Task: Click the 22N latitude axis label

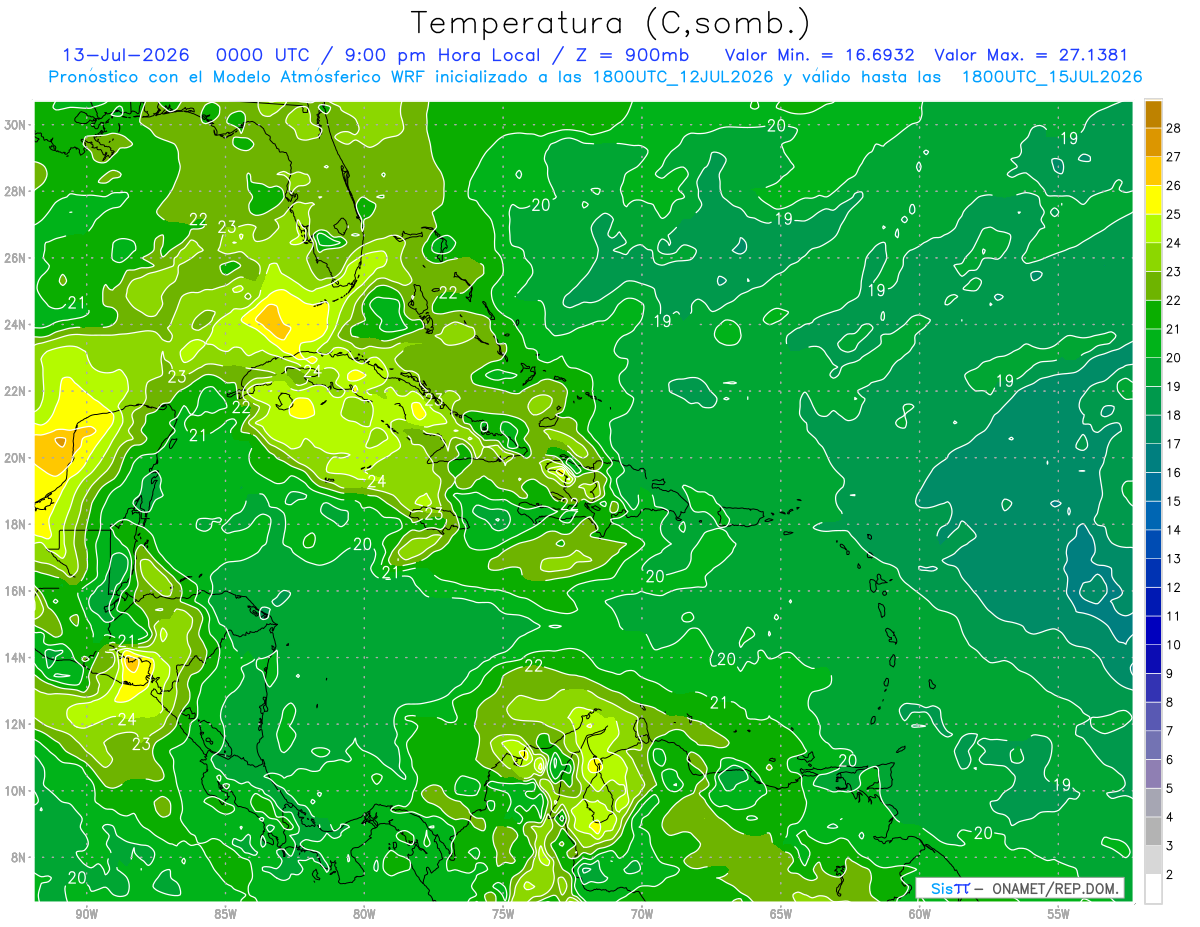Action: tap(17, 391)
